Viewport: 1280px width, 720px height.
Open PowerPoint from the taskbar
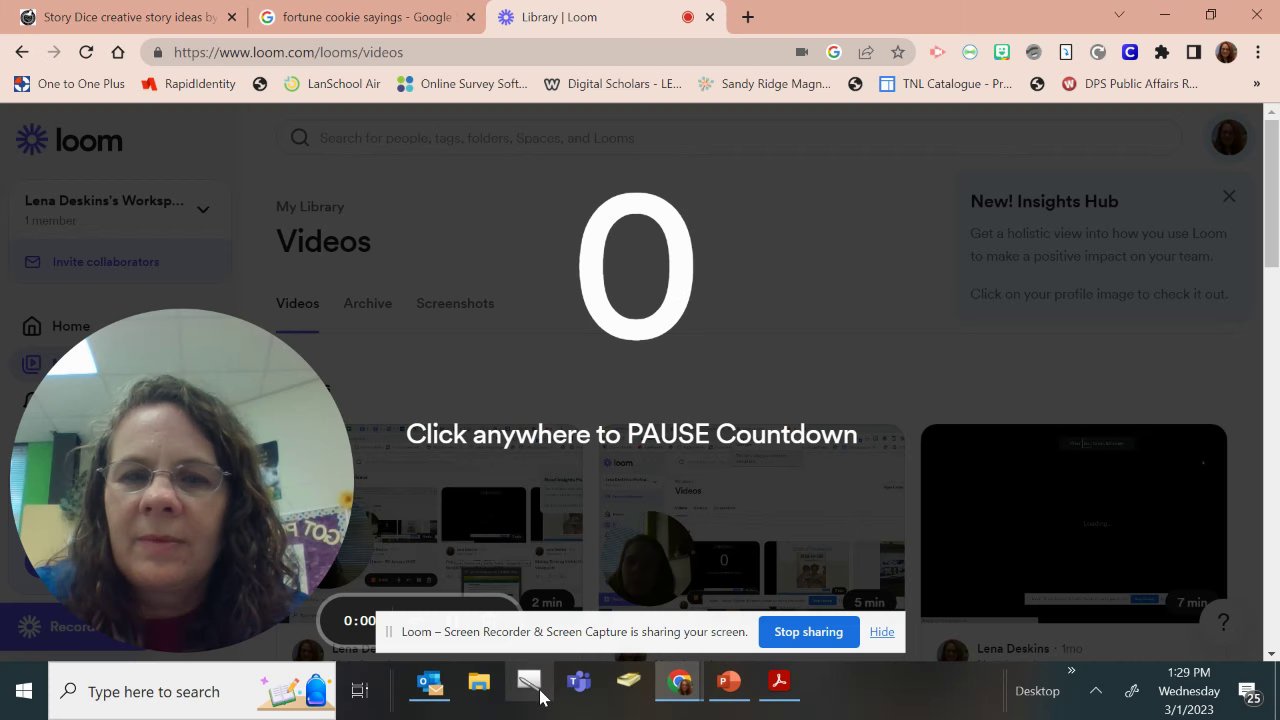pos(729,683)
